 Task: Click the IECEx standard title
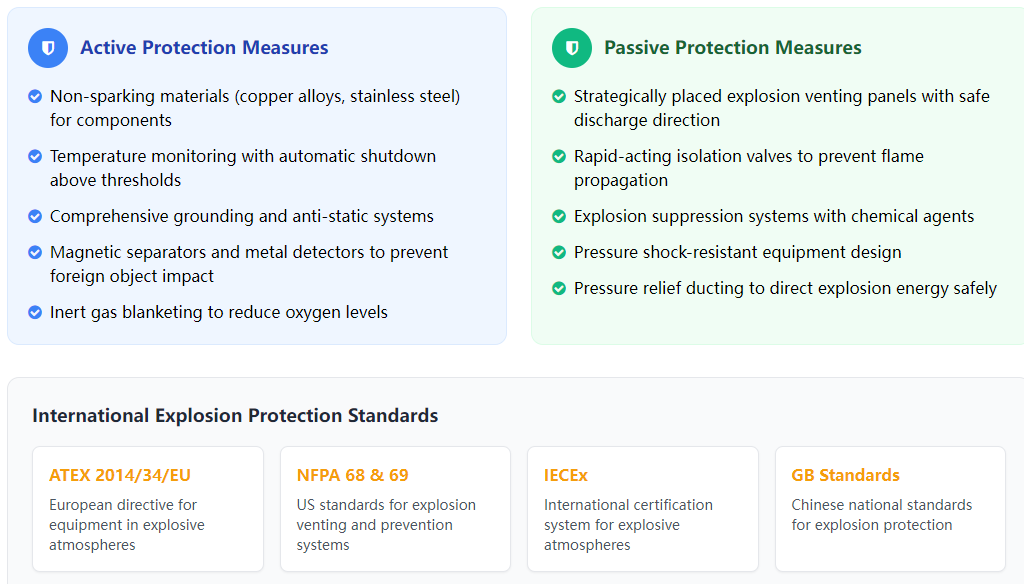(566, 475)
